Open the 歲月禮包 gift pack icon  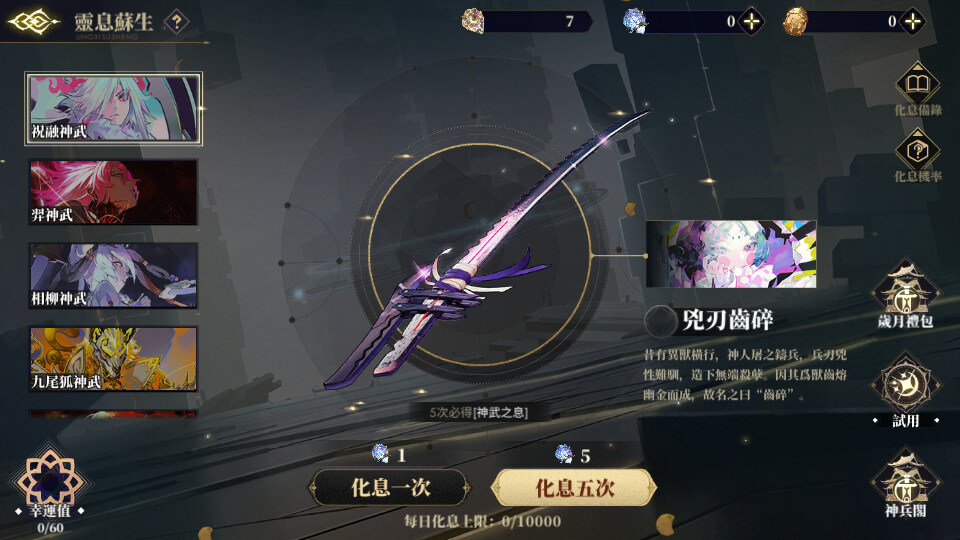[906, 293]
